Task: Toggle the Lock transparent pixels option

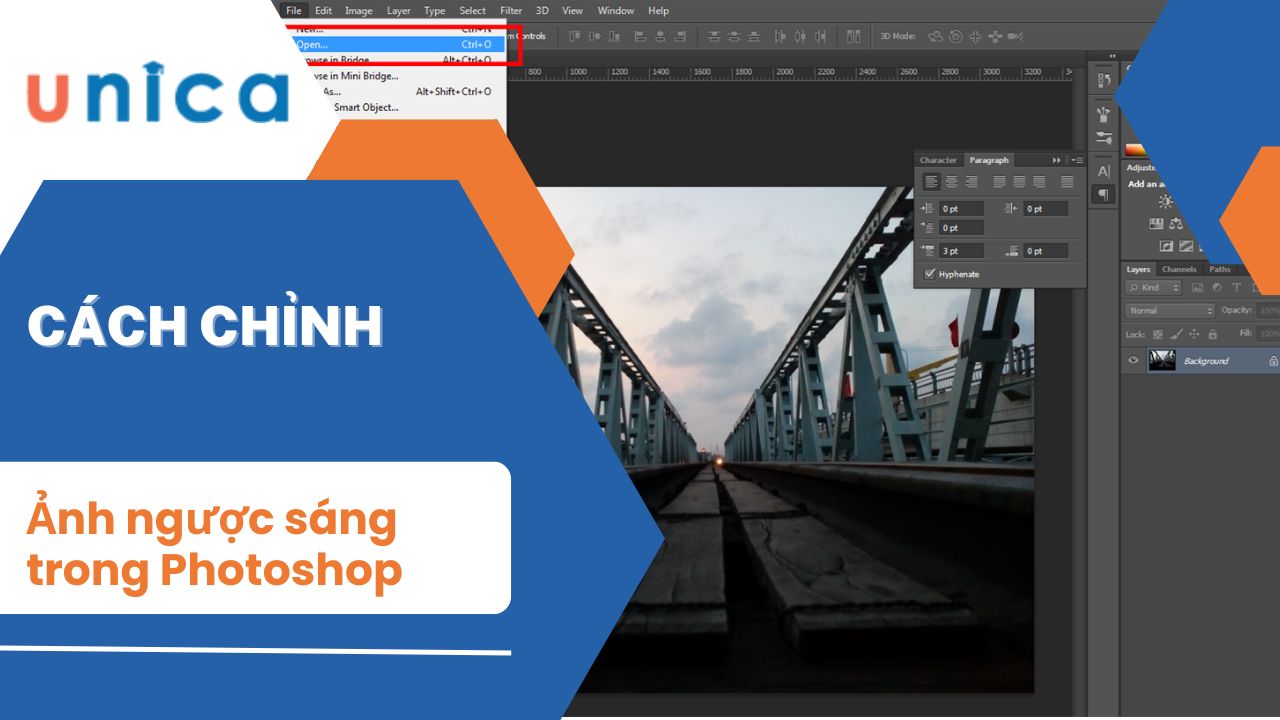Action: 1158,334
